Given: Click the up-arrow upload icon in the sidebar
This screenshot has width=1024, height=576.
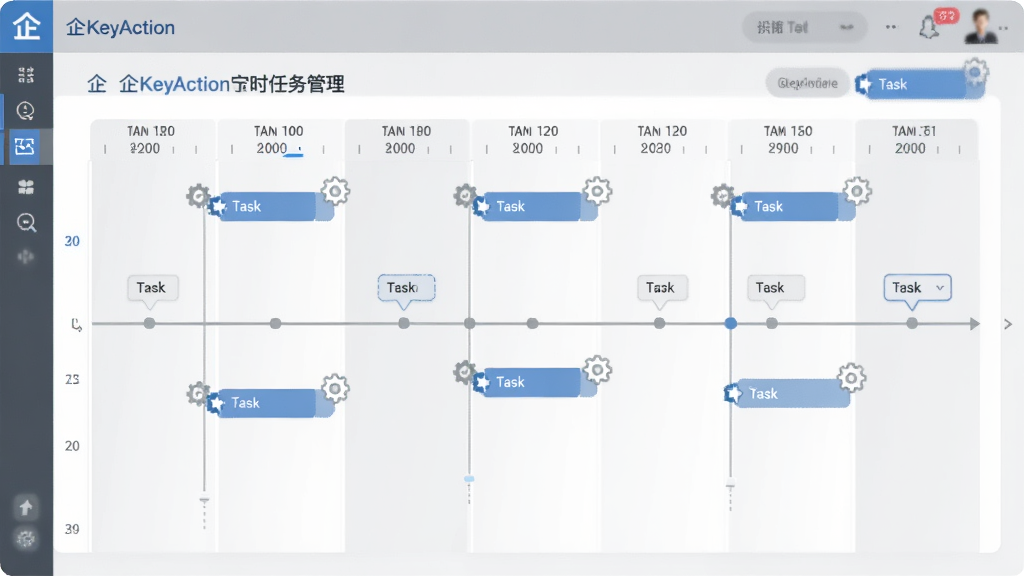Looking at the screenshot, I should point(25,507).
